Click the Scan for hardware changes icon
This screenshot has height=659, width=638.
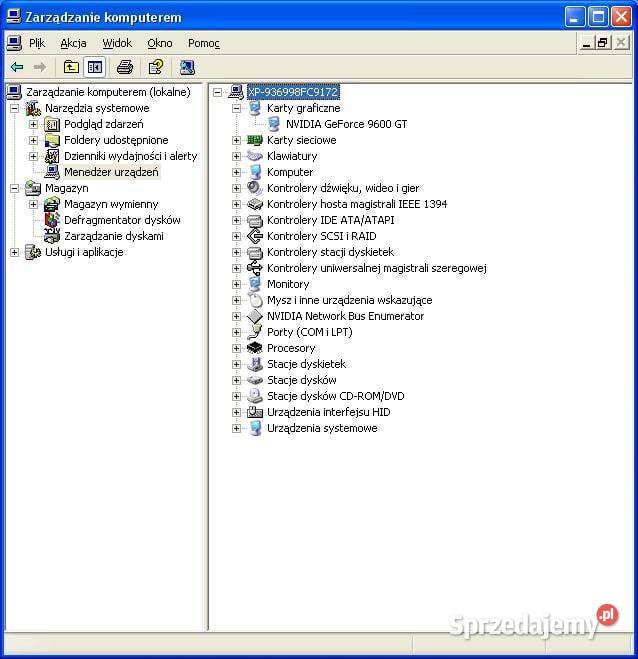(x=187, y=67)
